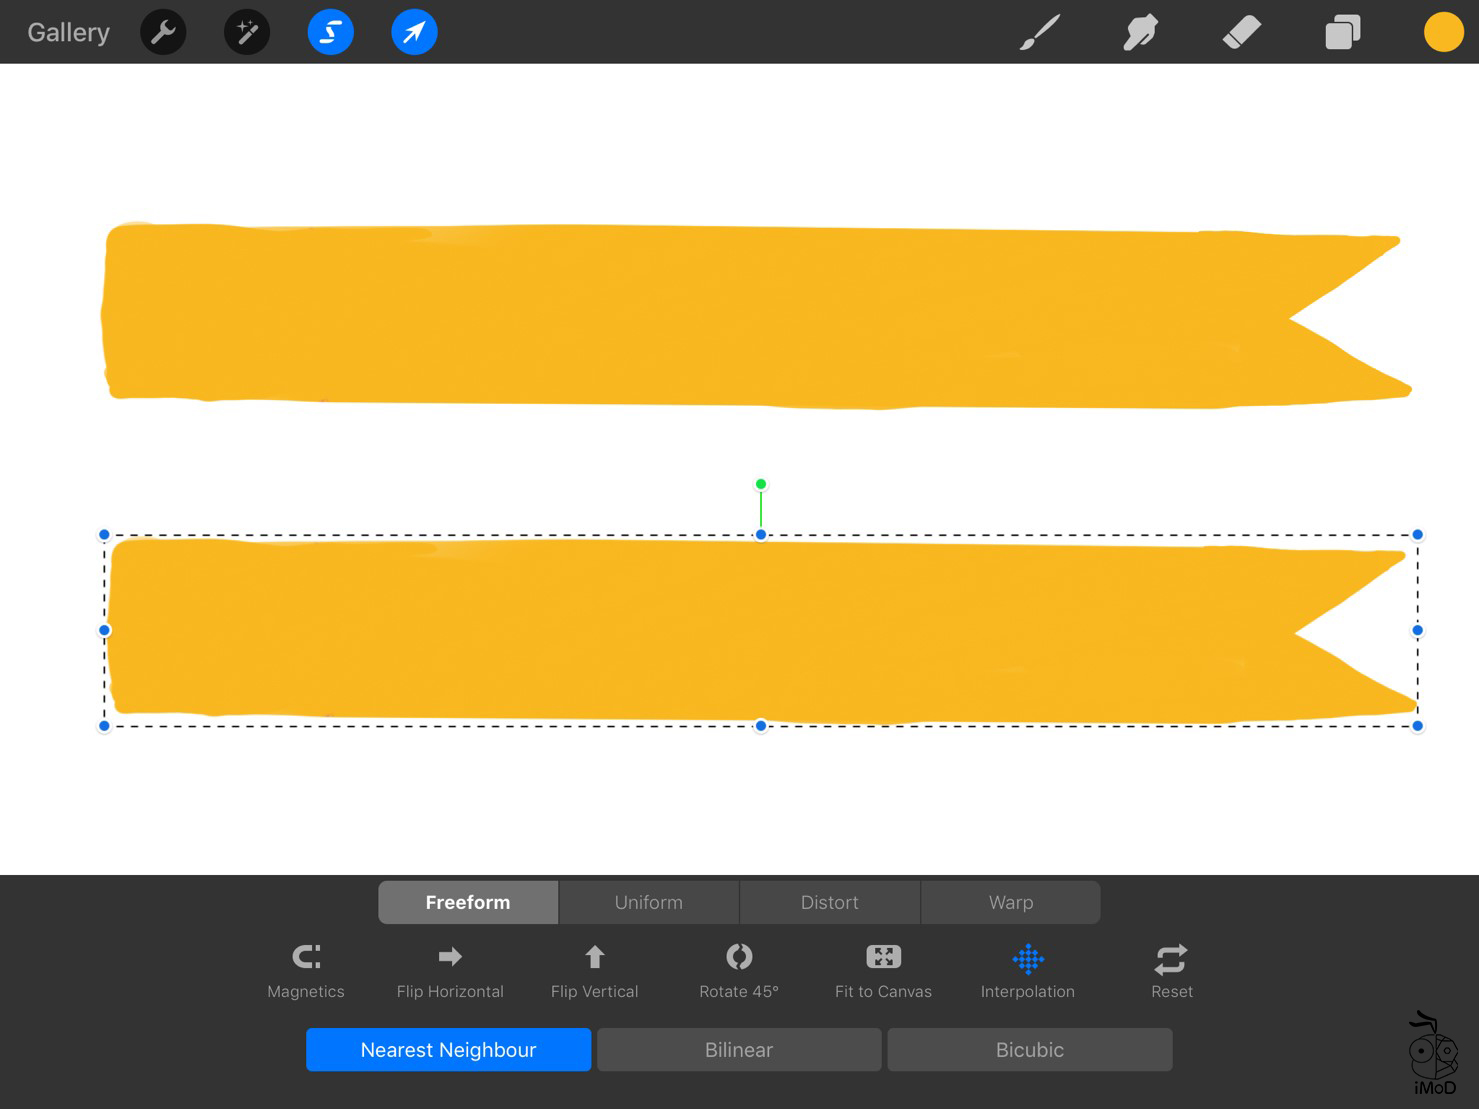Switch to the Warp transform mode
This screenshot has width=1479, height=1109.
click(x=1009, y=902)
